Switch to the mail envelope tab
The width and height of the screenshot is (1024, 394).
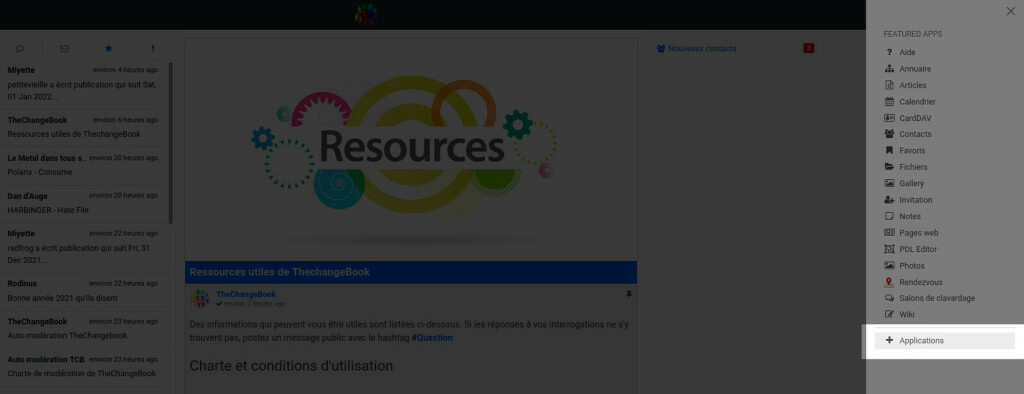[64, 48]
